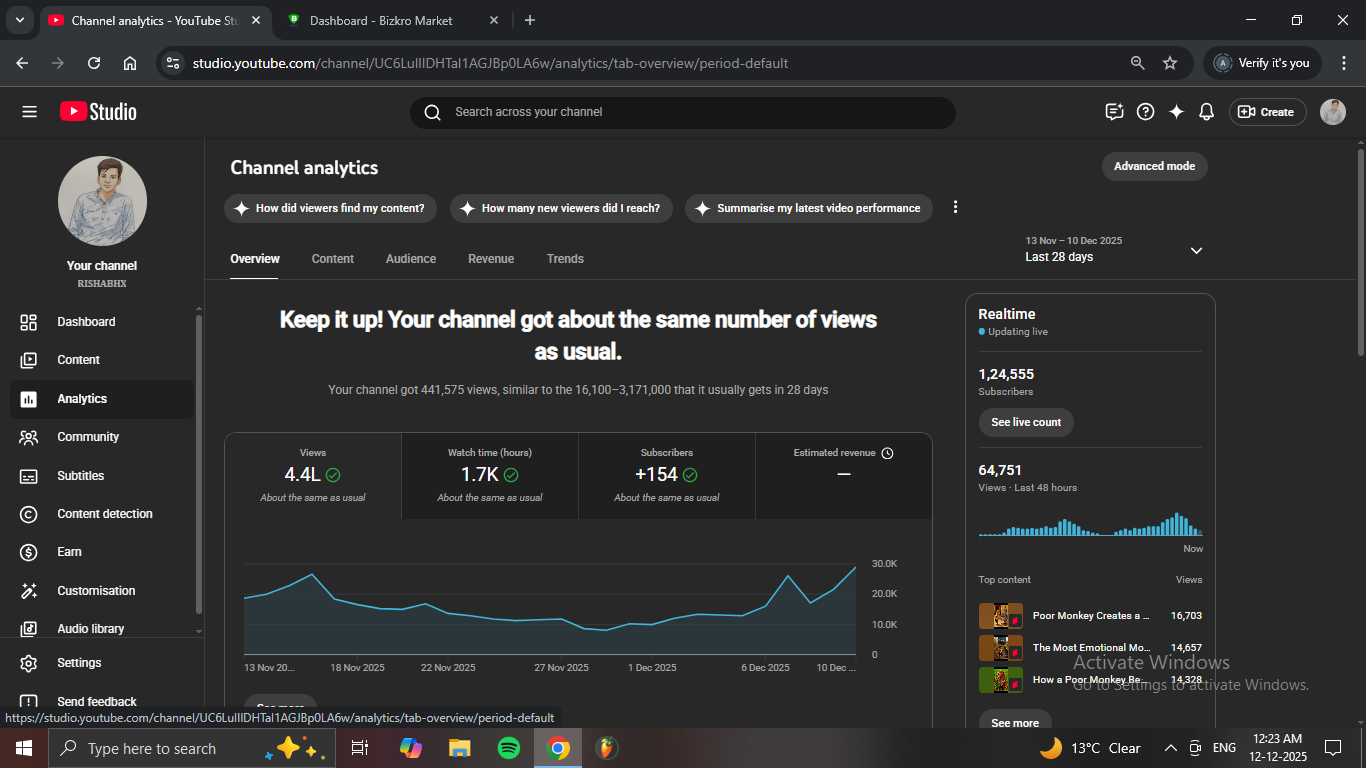Open Content detection in the sidebar
This screenshot has width=1366, height=768.
pyautogui.click(x=104, y=514)
